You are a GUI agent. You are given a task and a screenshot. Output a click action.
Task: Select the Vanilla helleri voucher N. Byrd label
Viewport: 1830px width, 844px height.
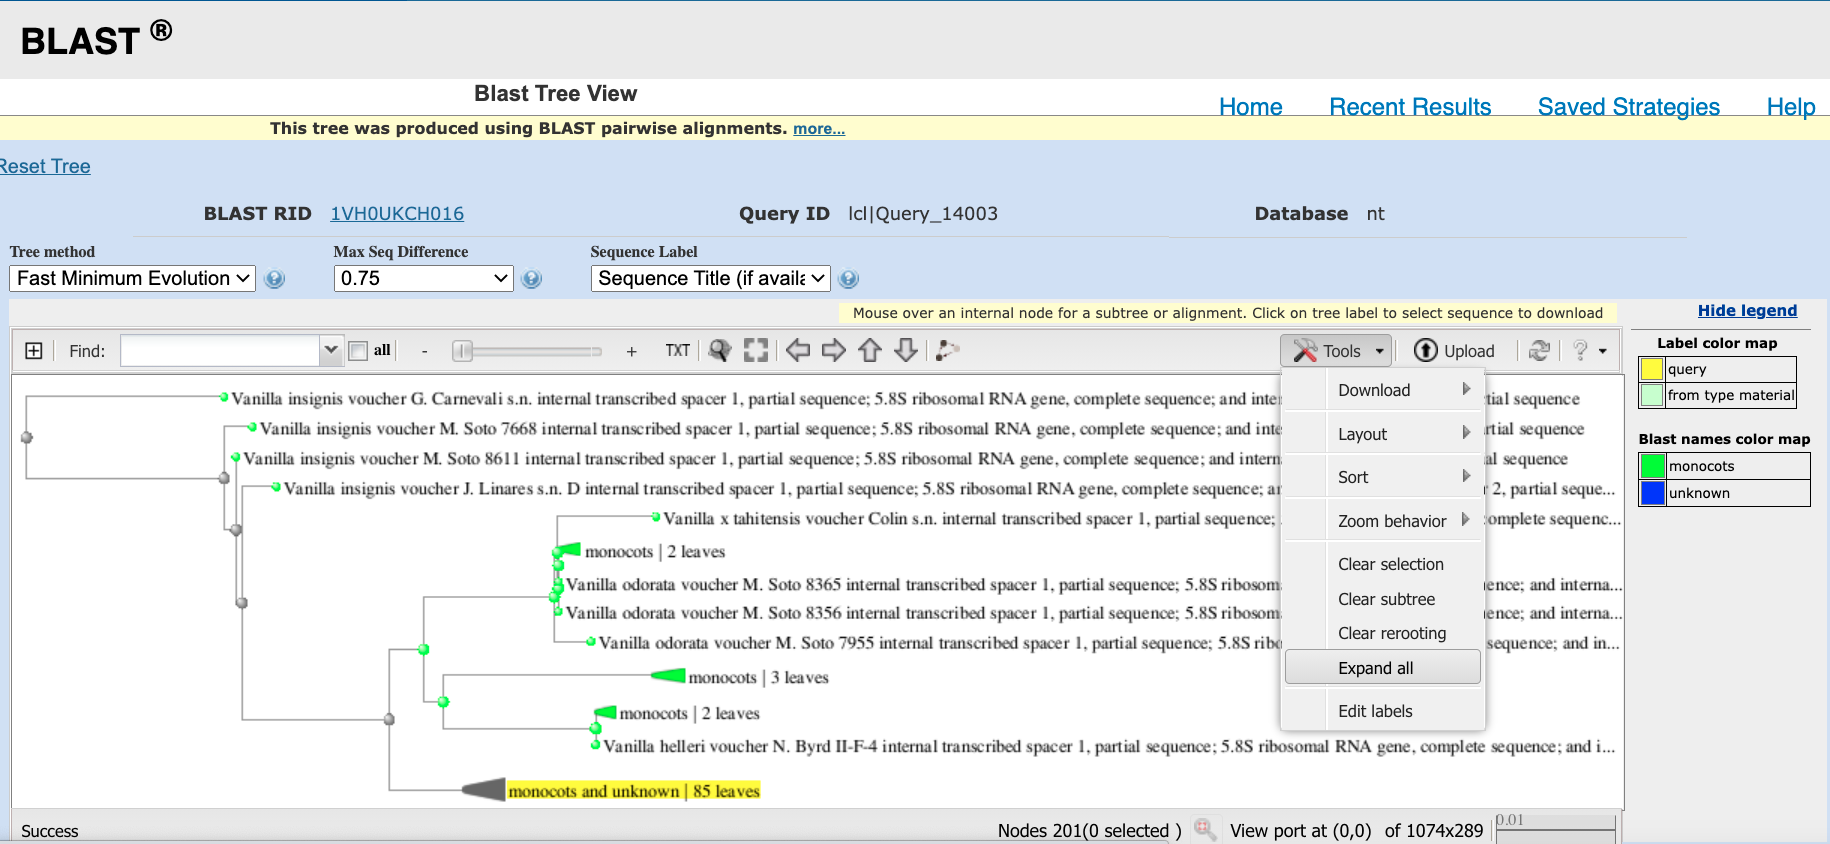[x=1109, y=746]
